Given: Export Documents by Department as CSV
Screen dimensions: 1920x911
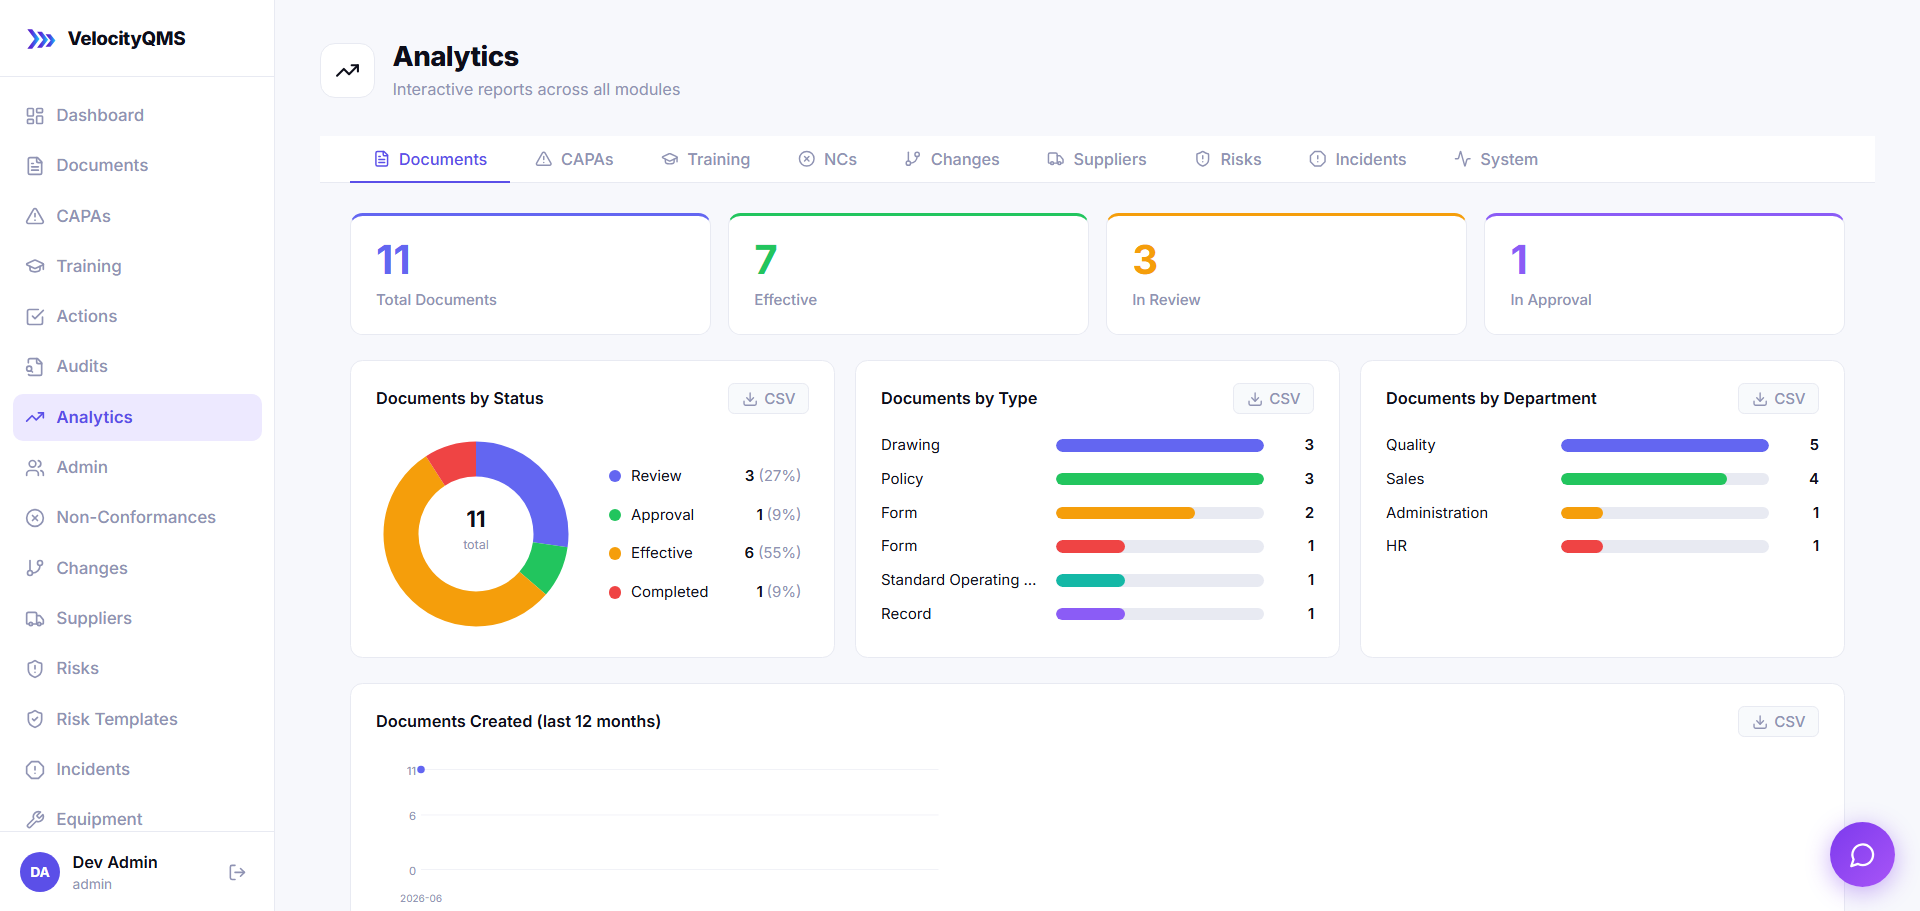Looking at the screenshot, I should click(1778, 398).
